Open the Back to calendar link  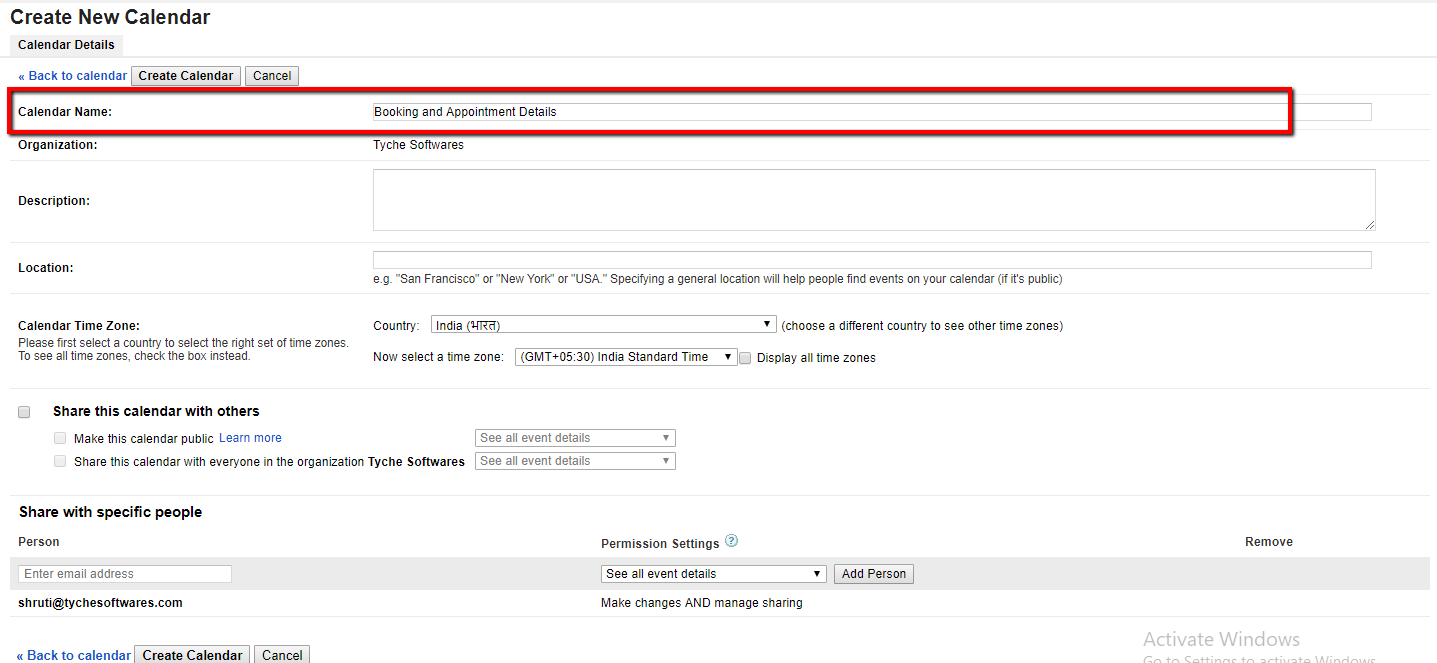[x=72, y=75]
